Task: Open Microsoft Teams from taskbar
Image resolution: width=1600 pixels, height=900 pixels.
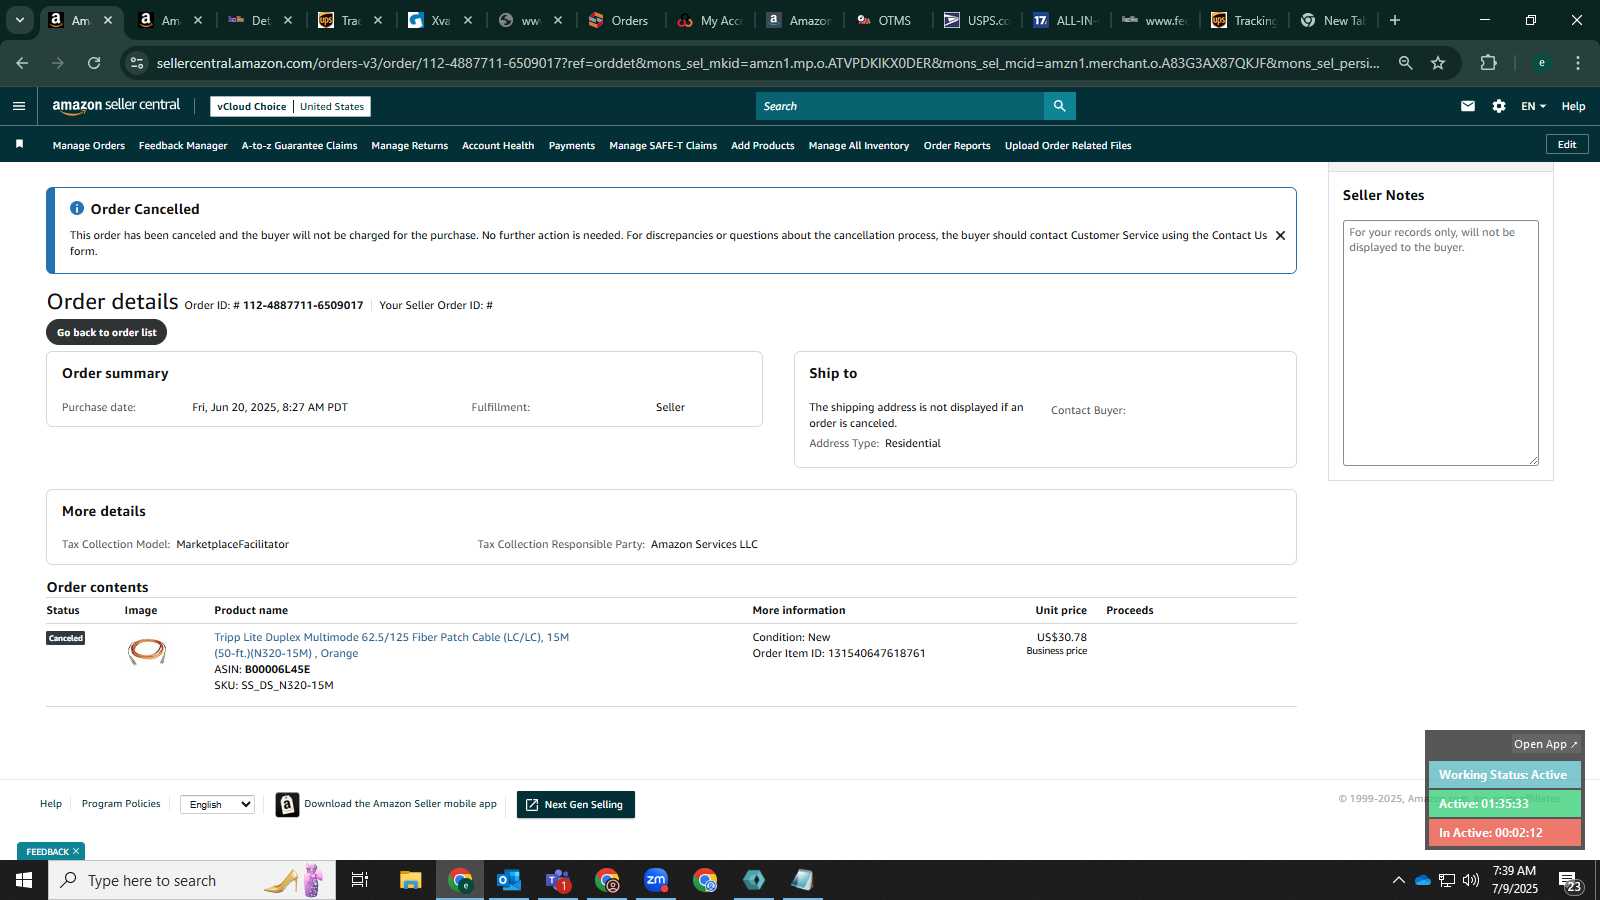Action: (558, 880)
